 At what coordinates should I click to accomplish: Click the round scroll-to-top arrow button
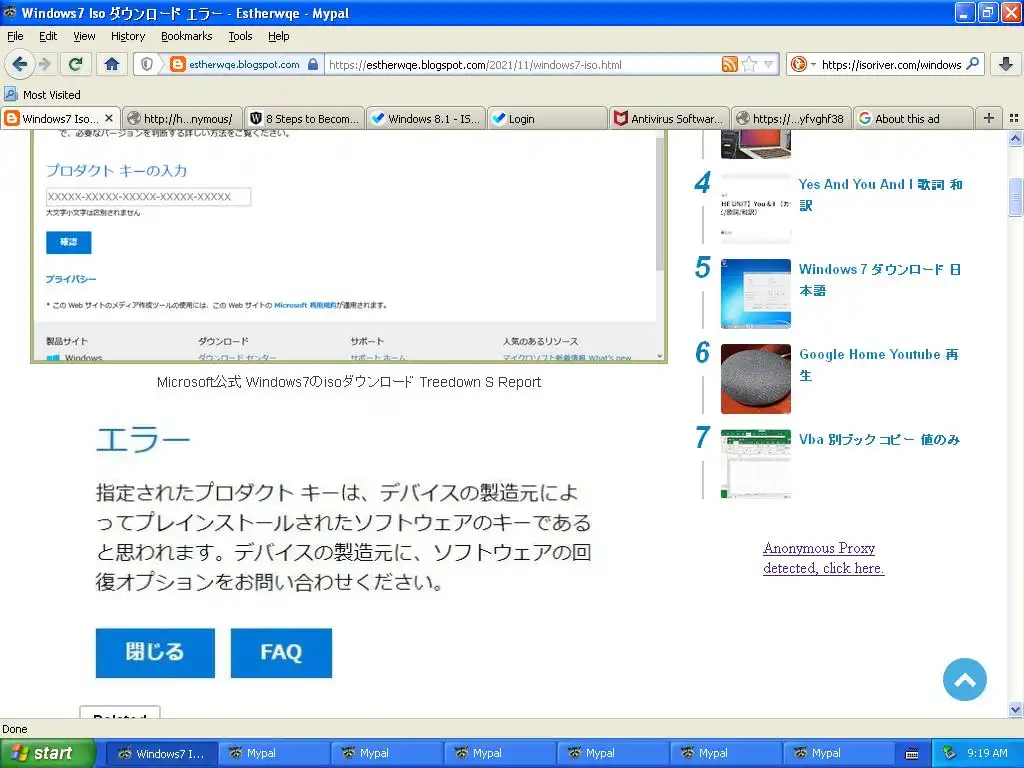965,680
